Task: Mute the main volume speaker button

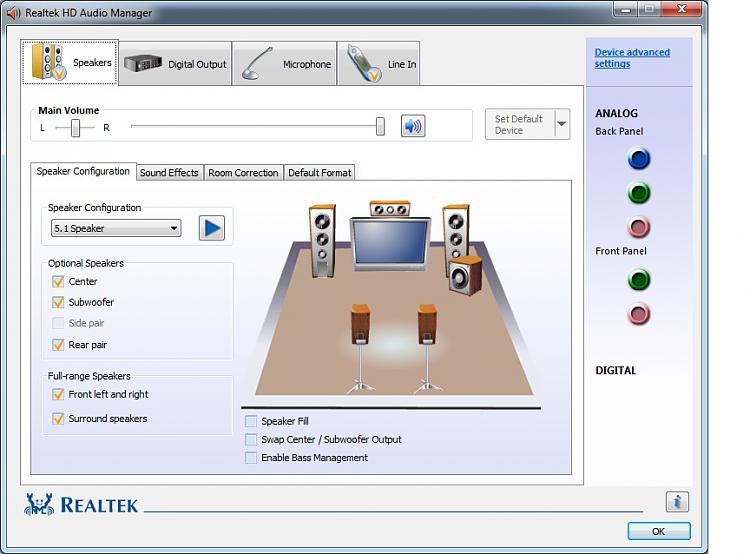Action: pyautogui.click(x=413, y=126)
